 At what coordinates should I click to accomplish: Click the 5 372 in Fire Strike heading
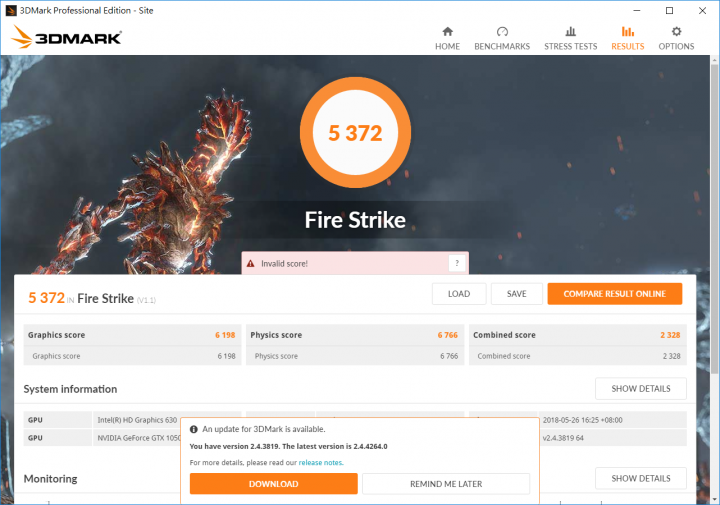point(92,298)
